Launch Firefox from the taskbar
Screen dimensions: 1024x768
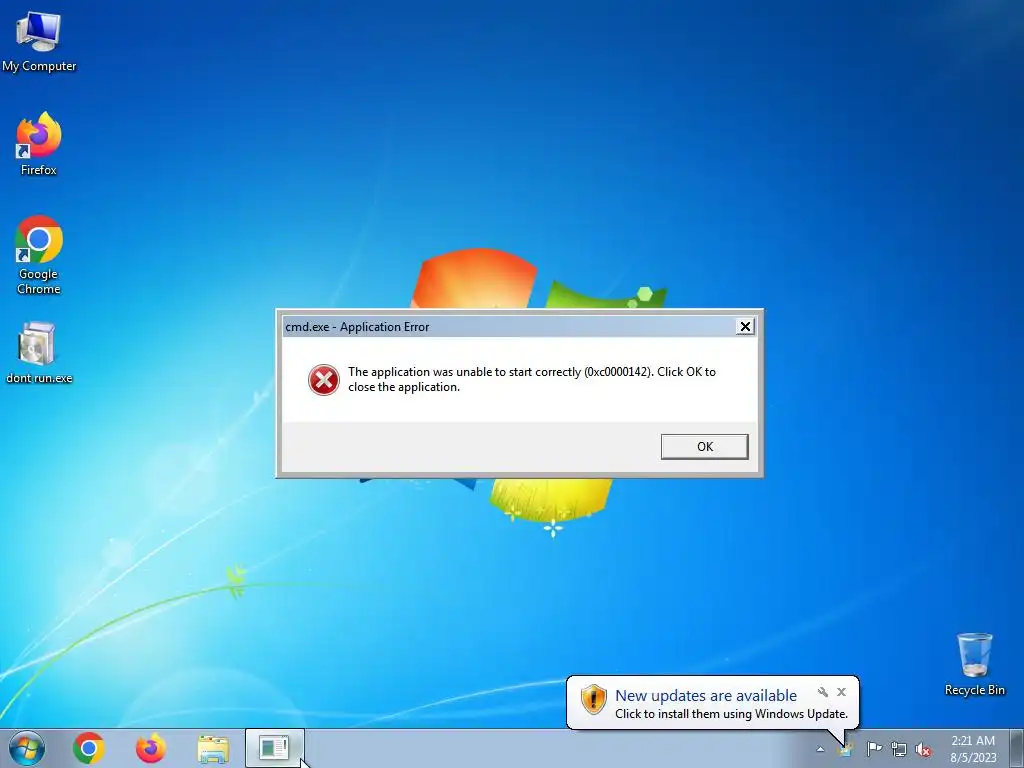click(x=151, y=748)
